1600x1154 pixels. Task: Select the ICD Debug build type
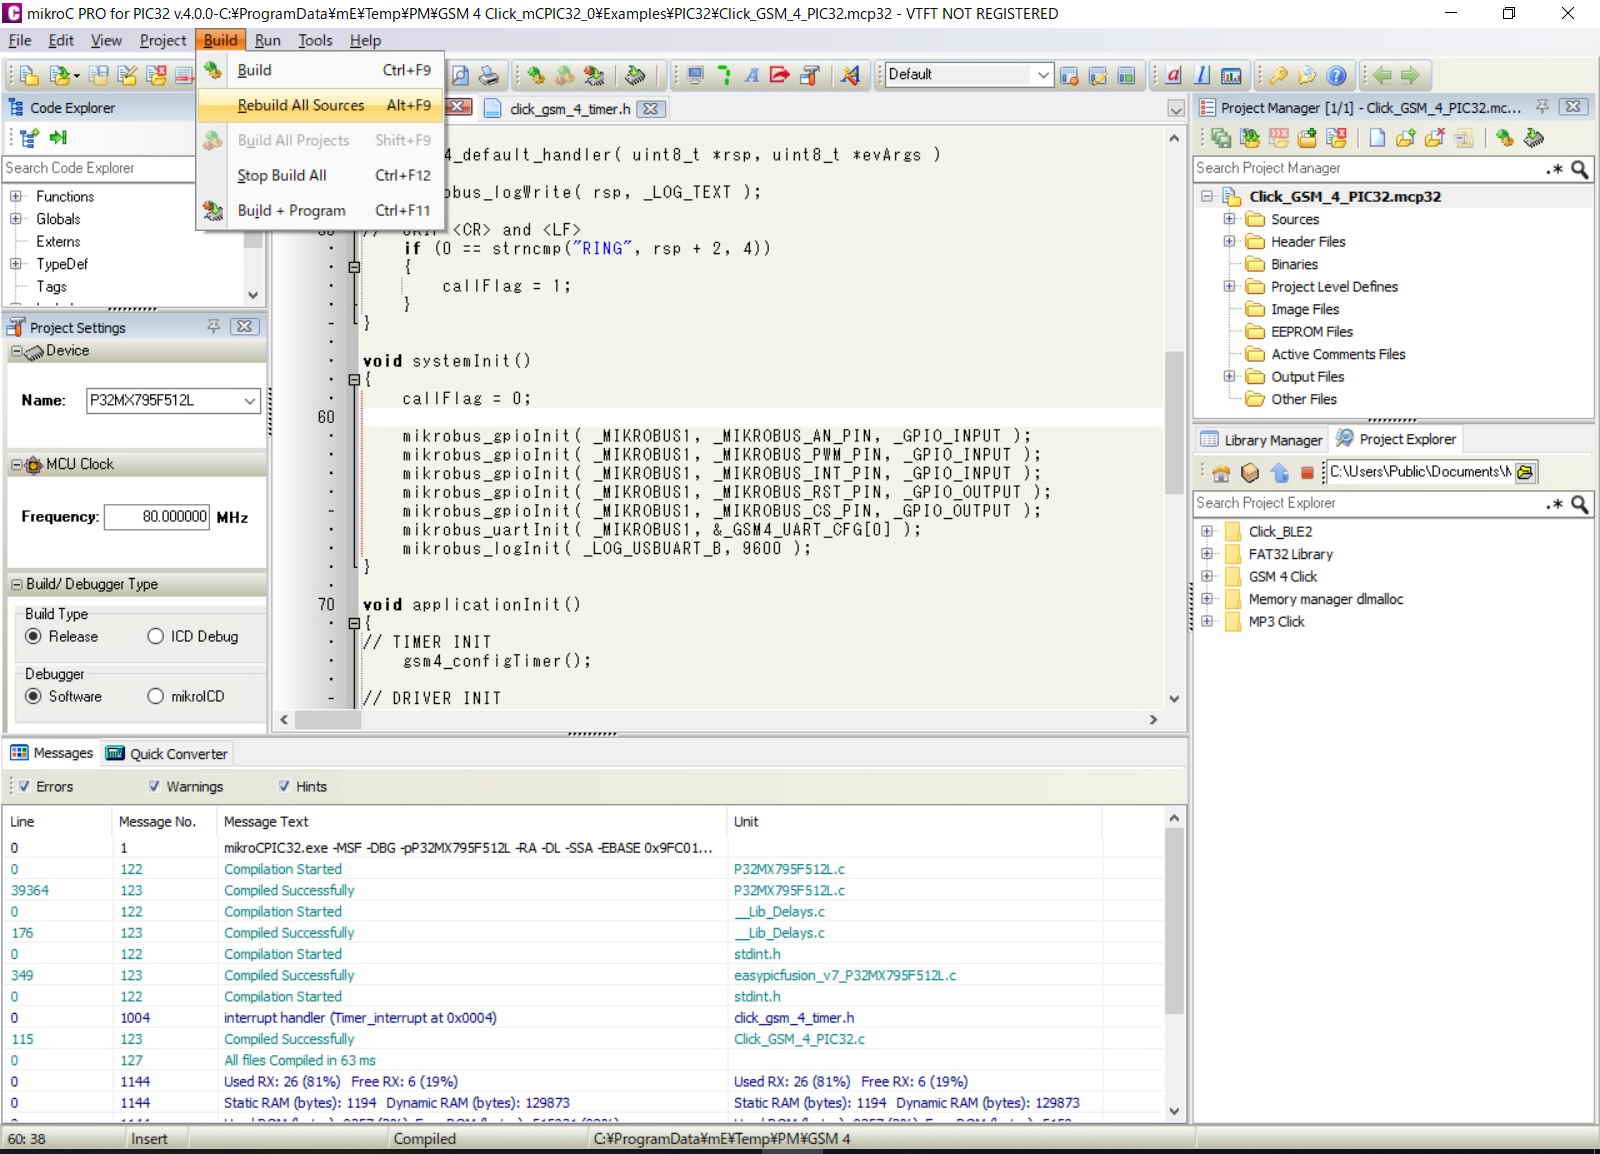tap(155, 637)
